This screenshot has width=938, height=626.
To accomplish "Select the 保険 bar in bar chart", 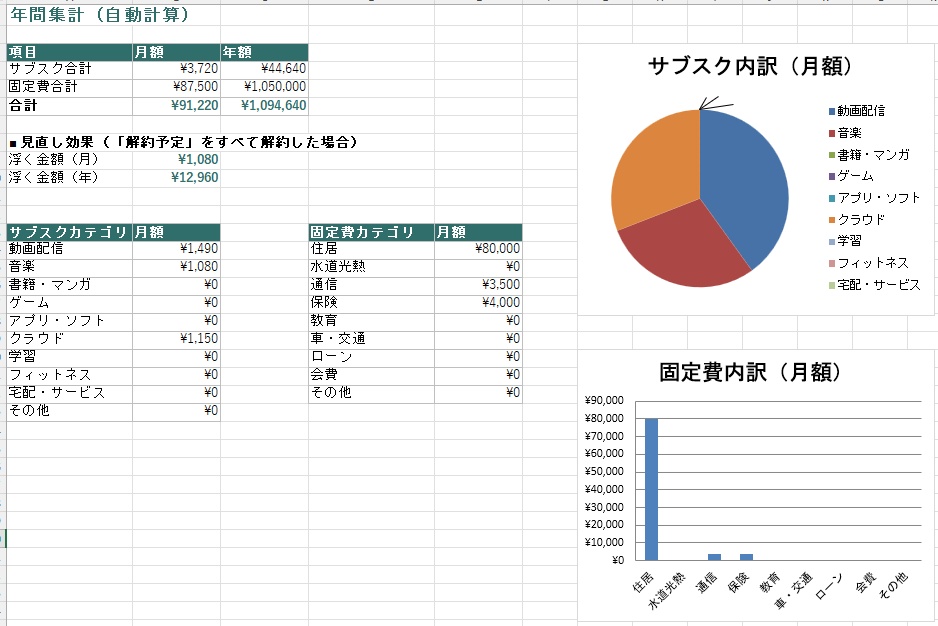I will coord(746,557).
